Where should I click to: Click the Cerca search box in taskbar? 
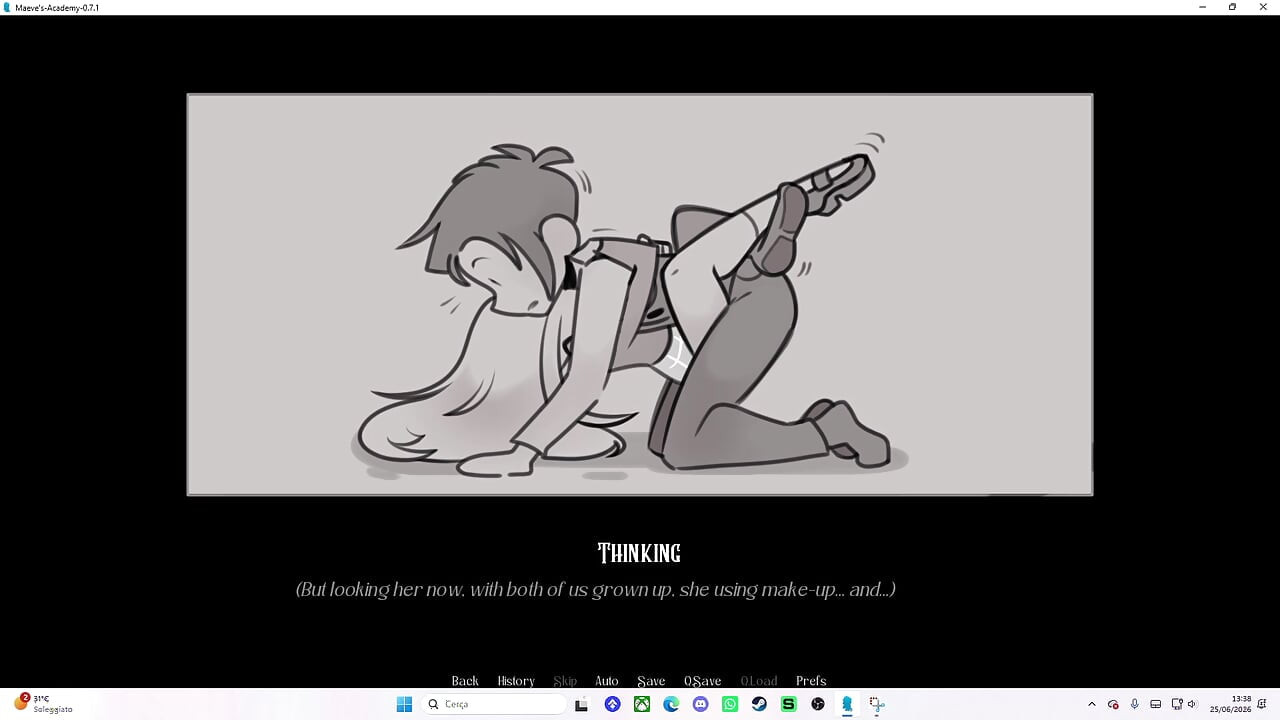click(x=494, y=704)
